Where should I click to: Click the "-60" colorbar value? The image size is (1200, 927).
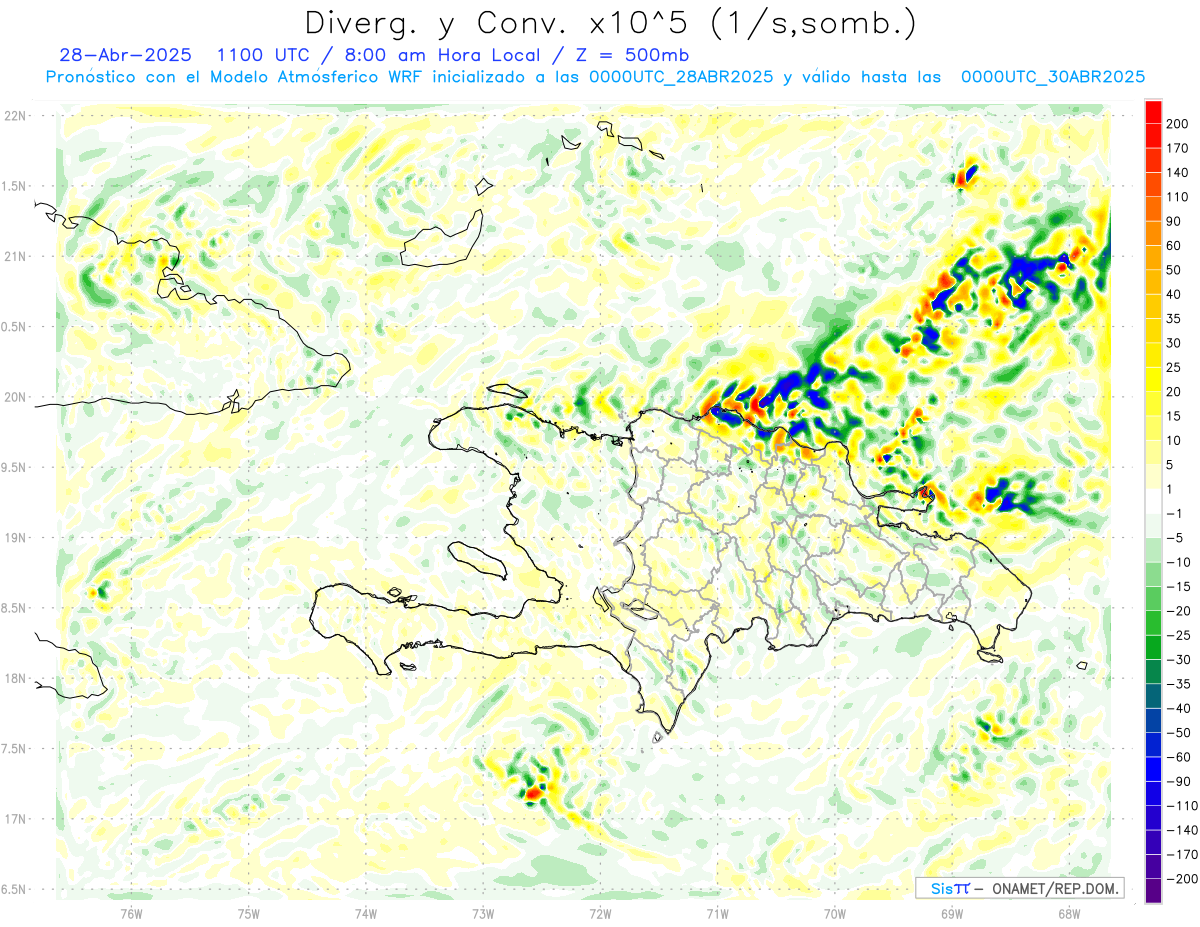click(1179, 757)
